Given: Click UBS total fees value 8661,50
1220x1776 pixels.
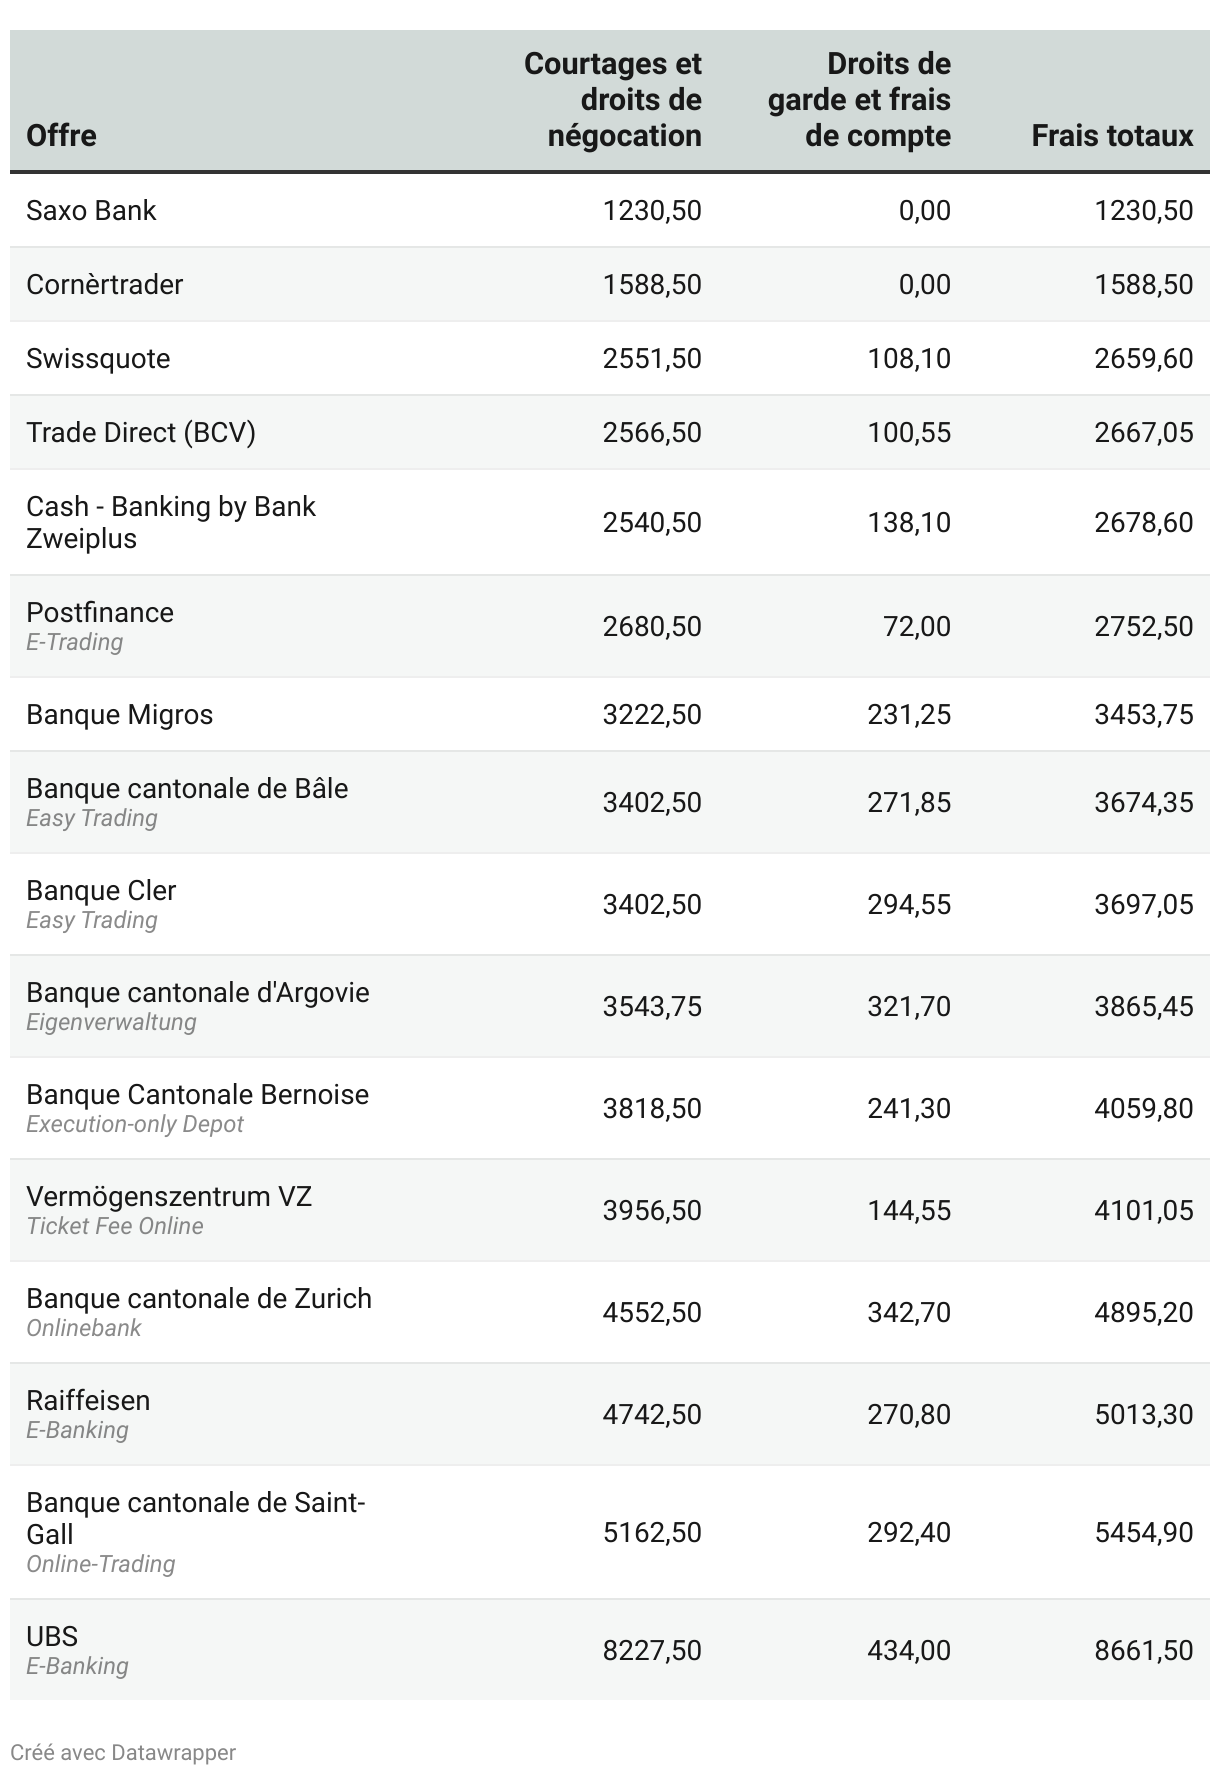Looking at the screenshot, I should (x=1143, y=1650).
